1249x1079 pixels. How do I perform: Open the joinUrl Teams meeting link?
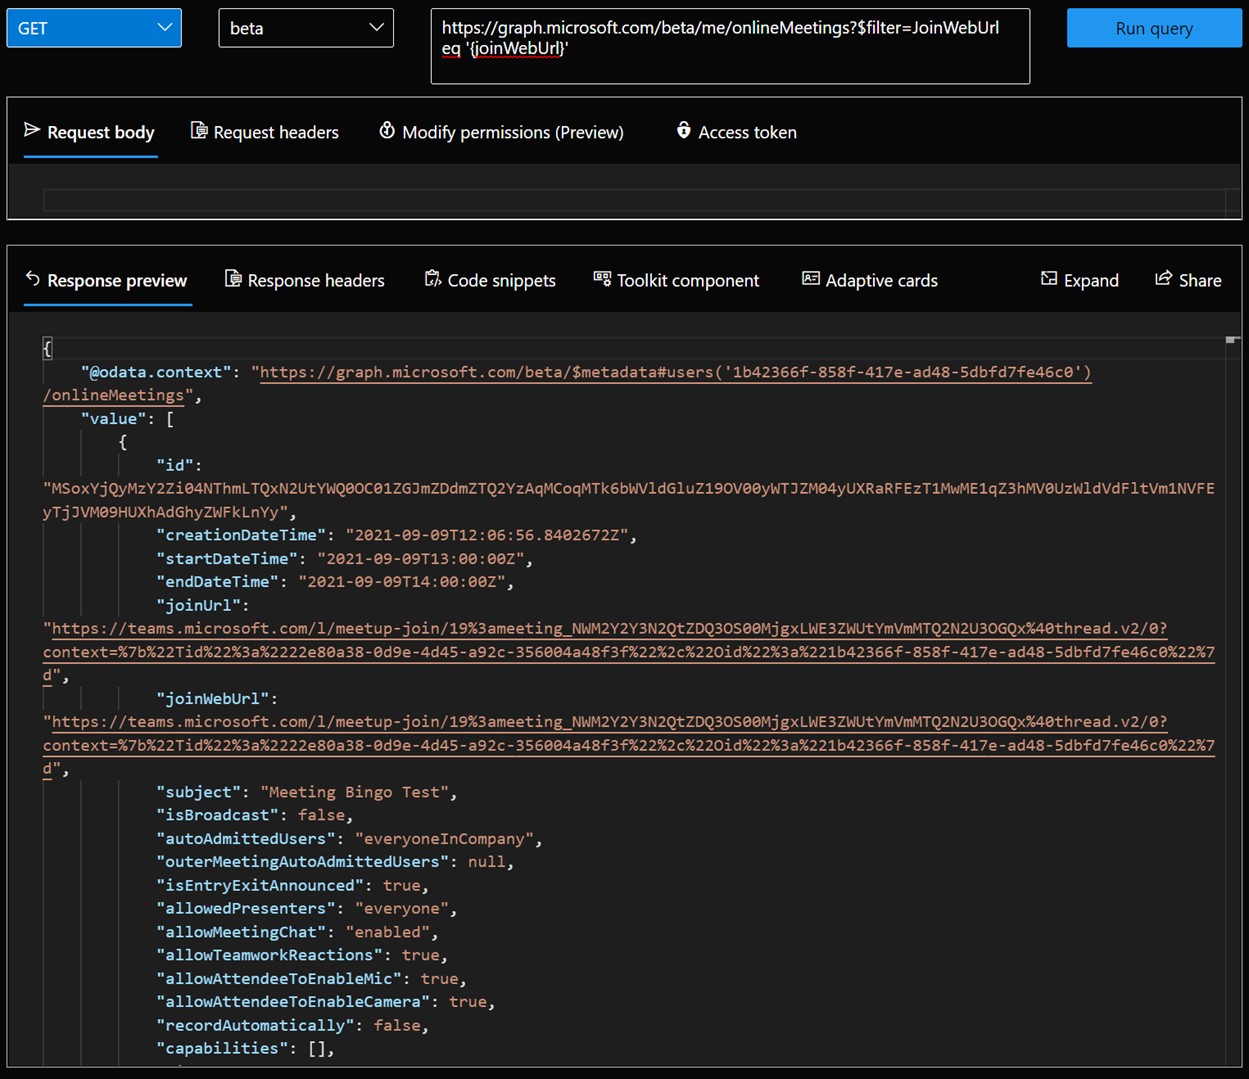point(629,652)
